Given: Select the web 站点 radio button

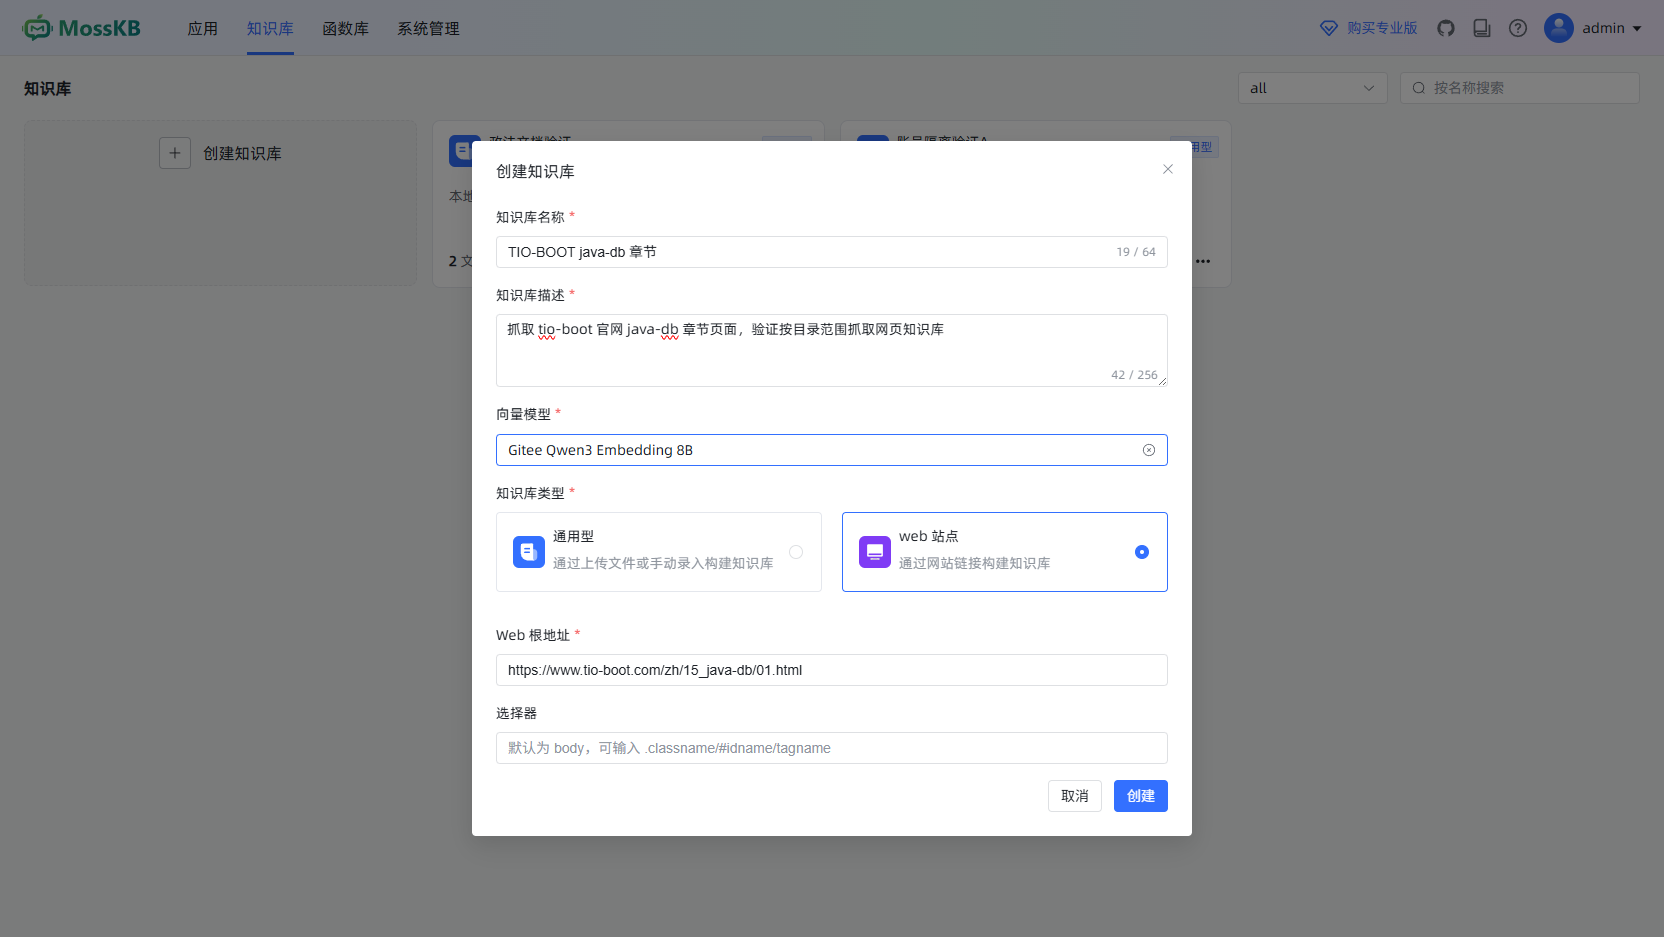Looking at the screenshot, I should click(1142, 552).
